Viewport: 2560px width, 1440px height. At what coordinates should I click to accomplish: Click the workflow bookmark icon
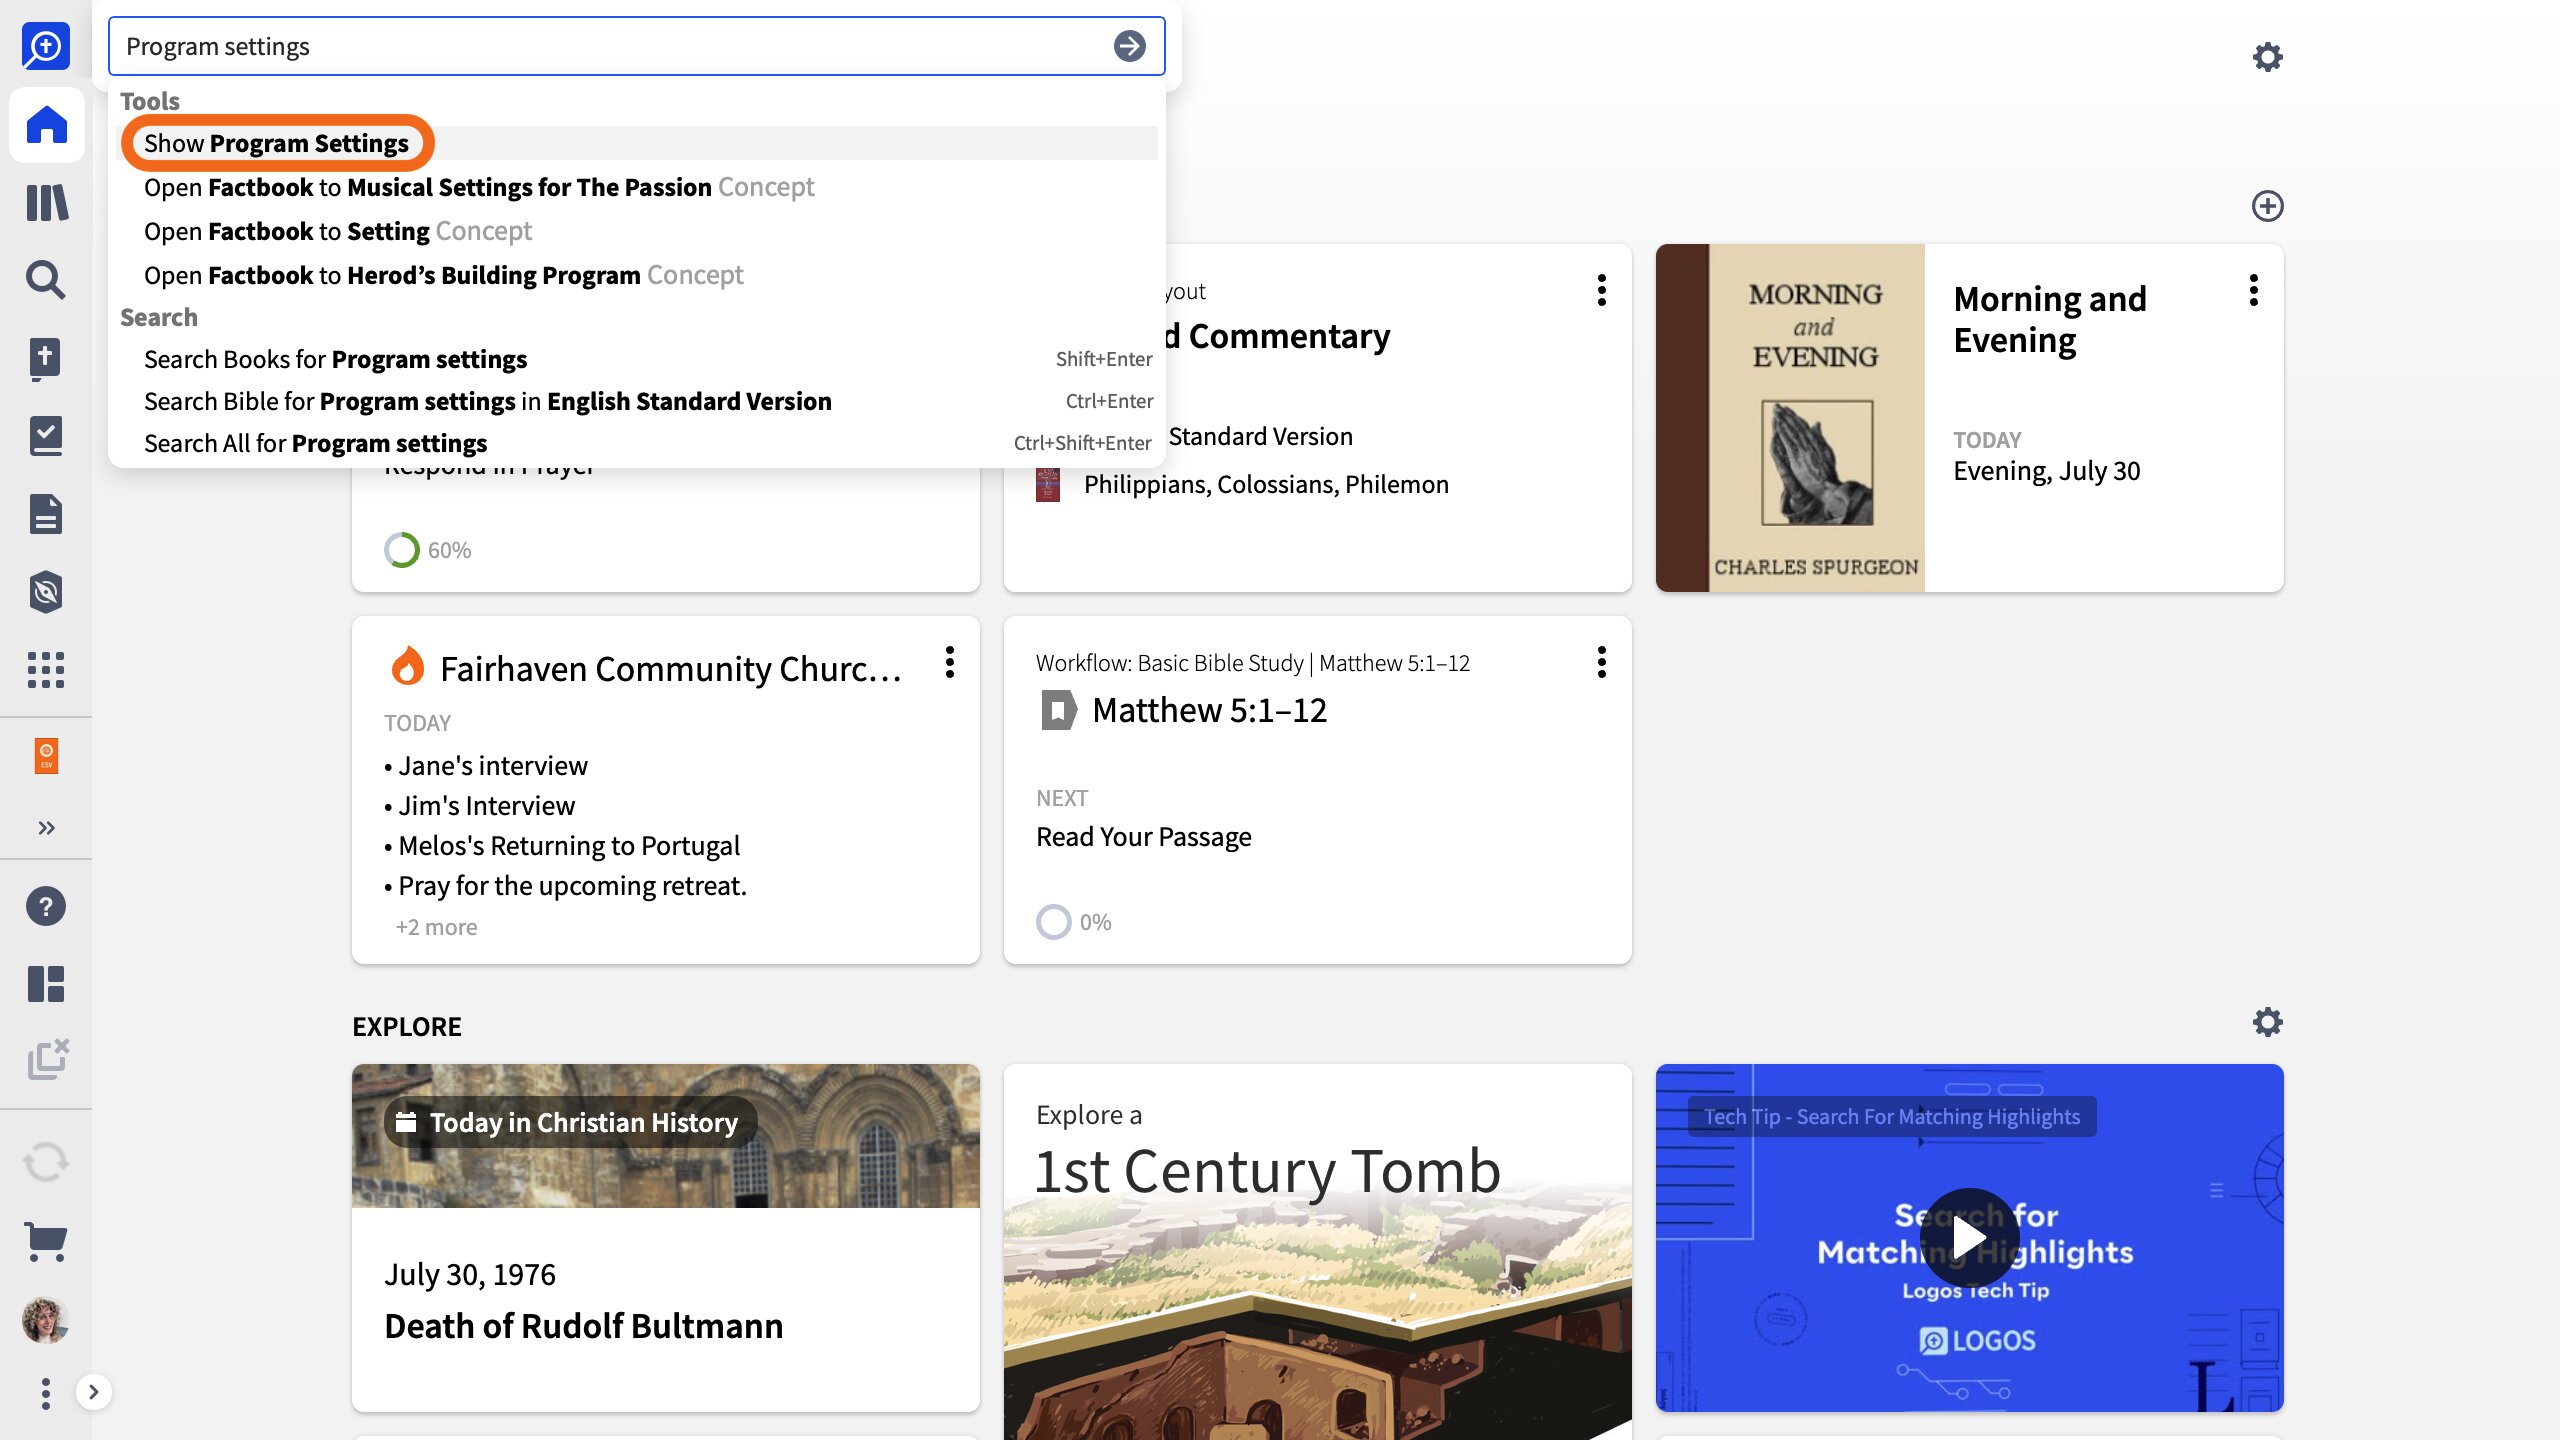click(1058, 710)
